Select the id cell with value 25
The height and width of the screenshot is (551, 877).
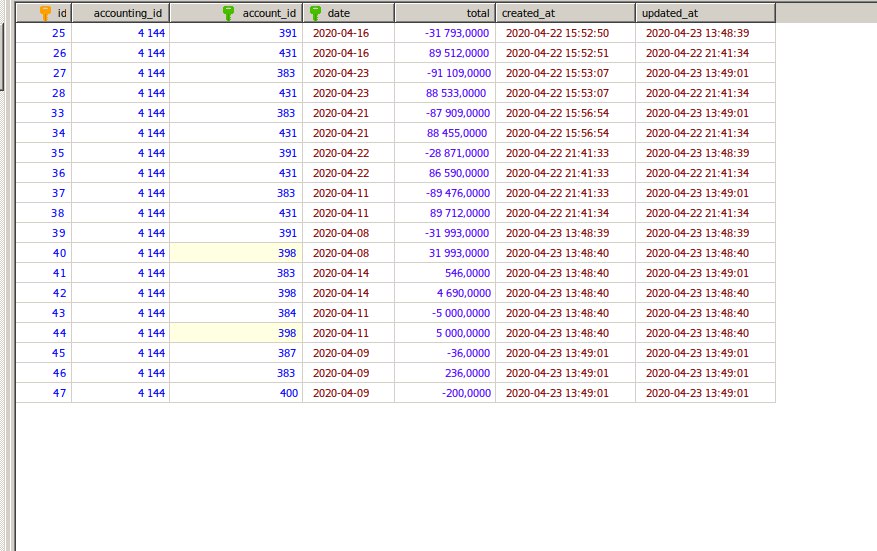[44, 33]
